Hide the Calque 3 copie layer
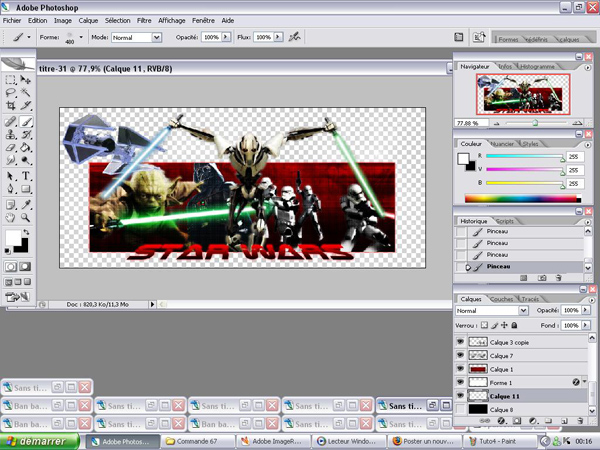 point(460,342)
